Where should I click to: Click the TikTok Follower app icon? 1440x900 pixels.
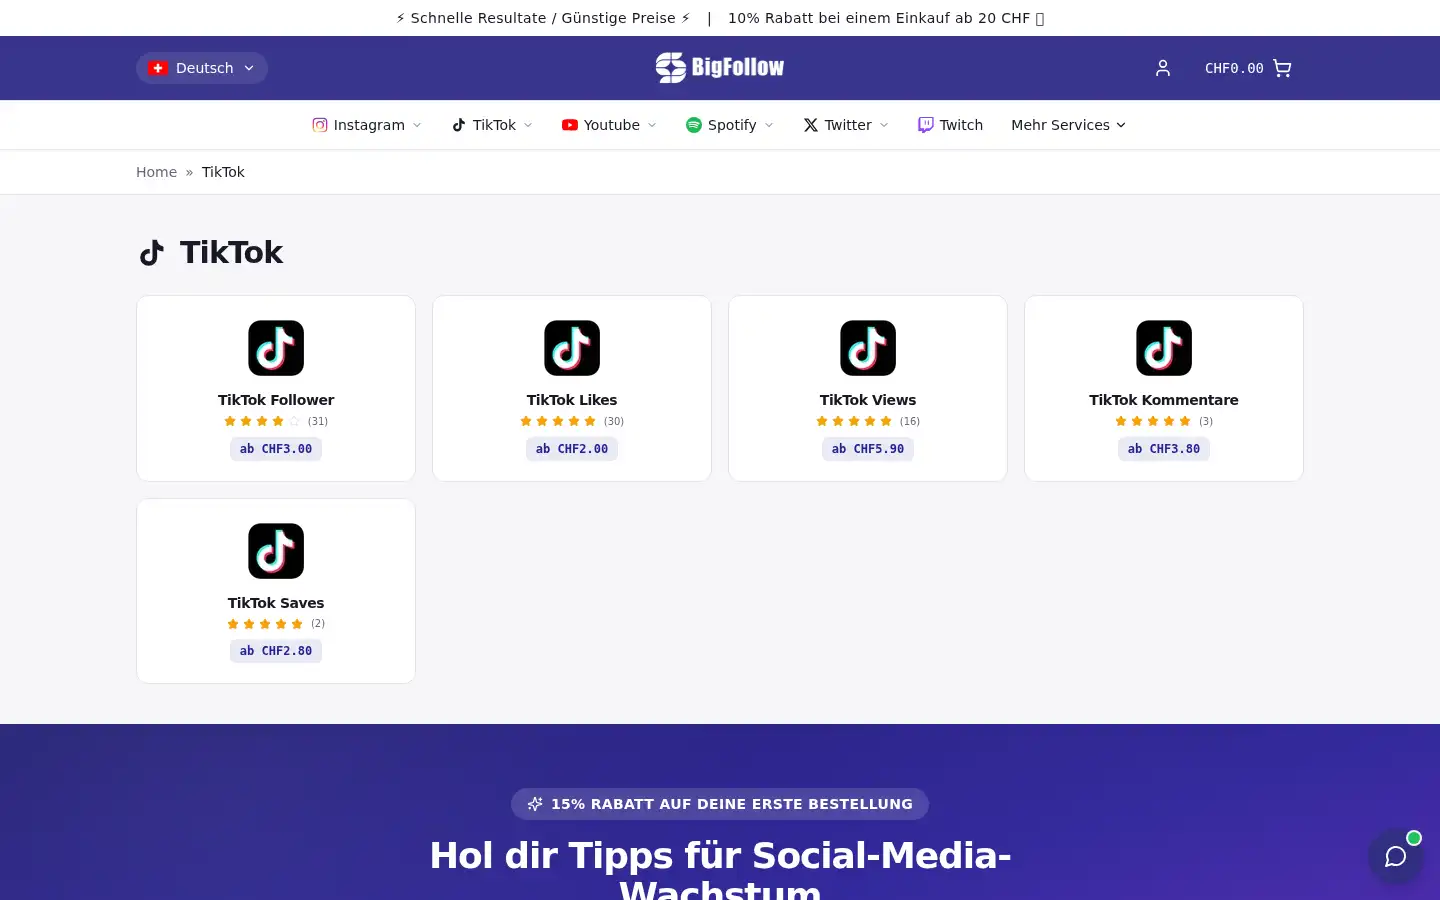tap(276, 348)
